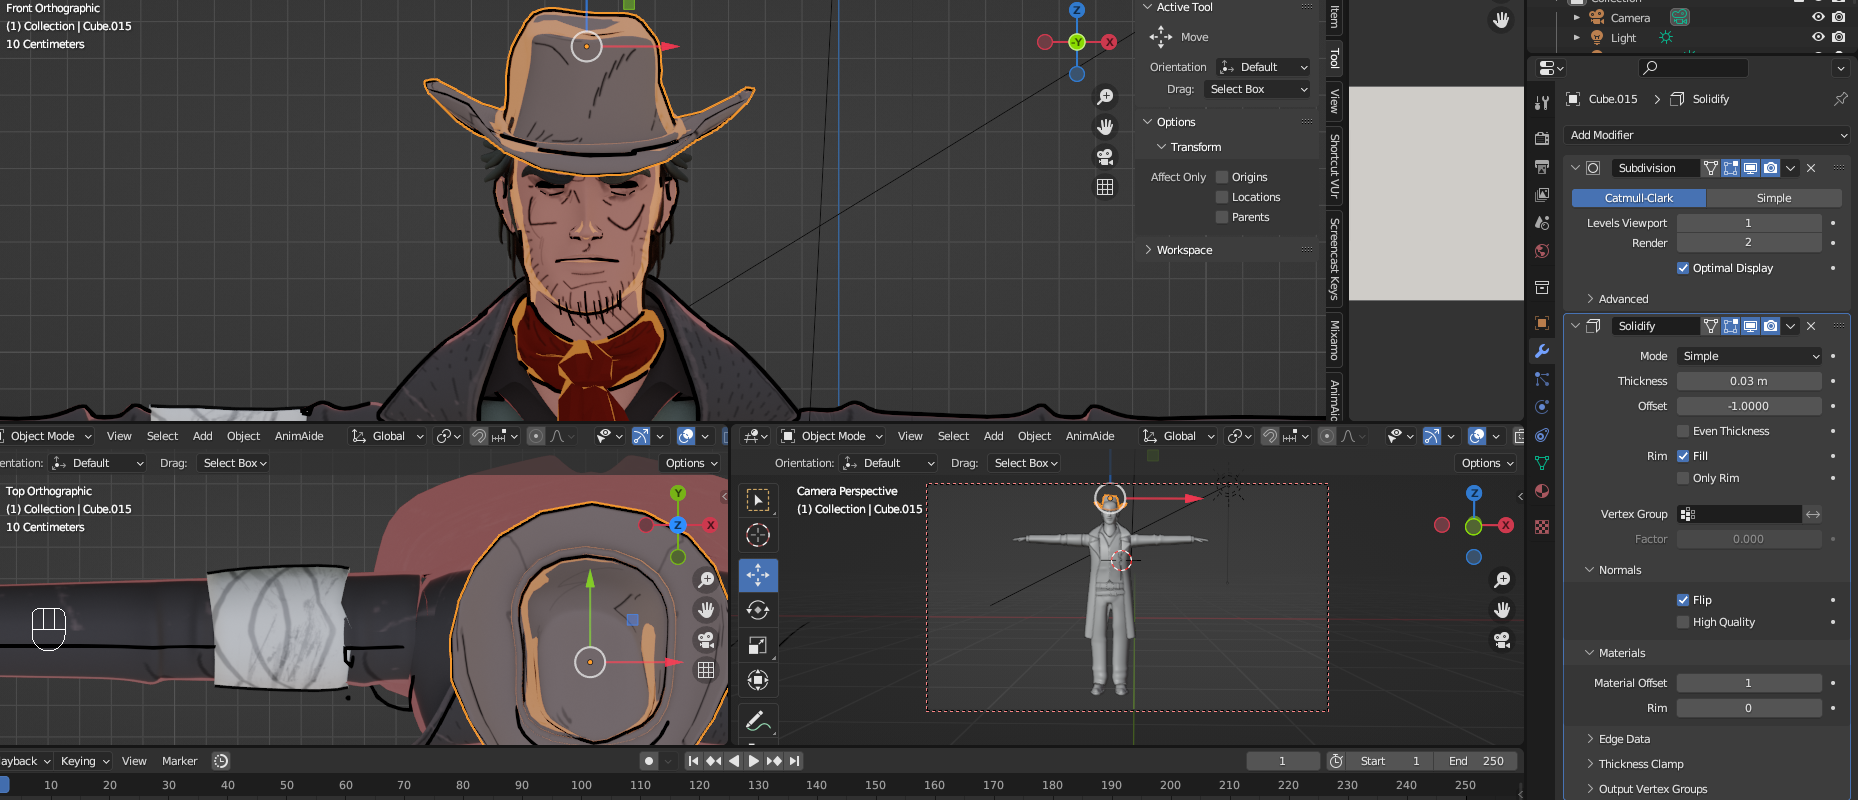The image size is (1858, 800).
Task: Remove the Solidify modifier with its X
Action: click(1811, 326)
